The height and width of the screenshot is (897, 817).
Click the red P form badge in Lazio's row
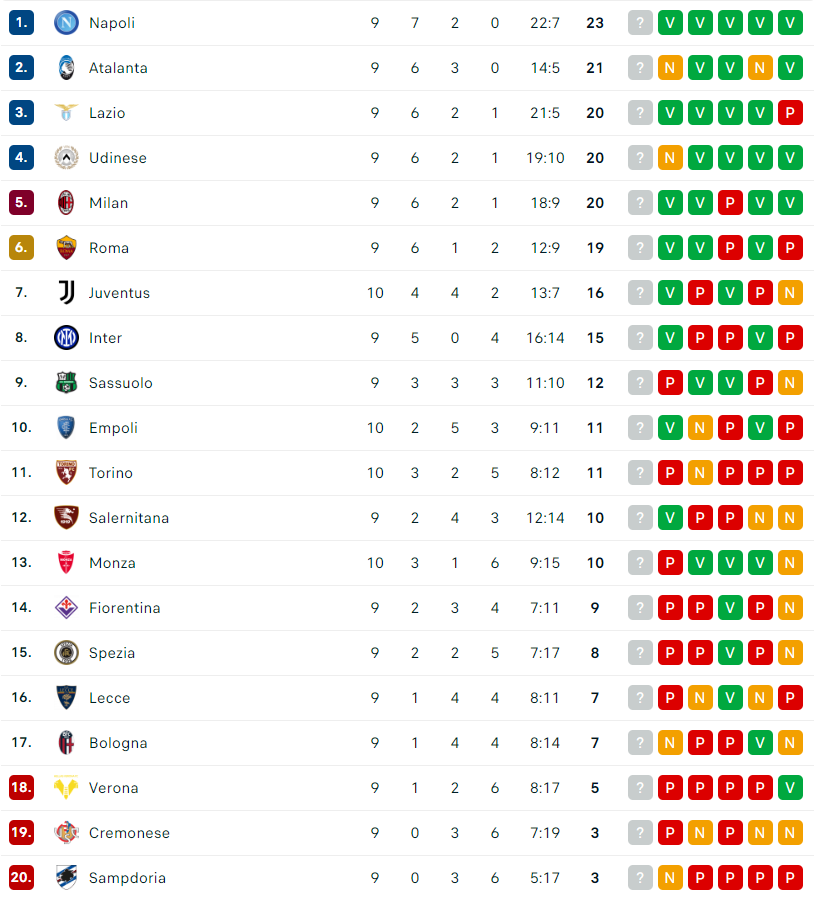[790, 113]
